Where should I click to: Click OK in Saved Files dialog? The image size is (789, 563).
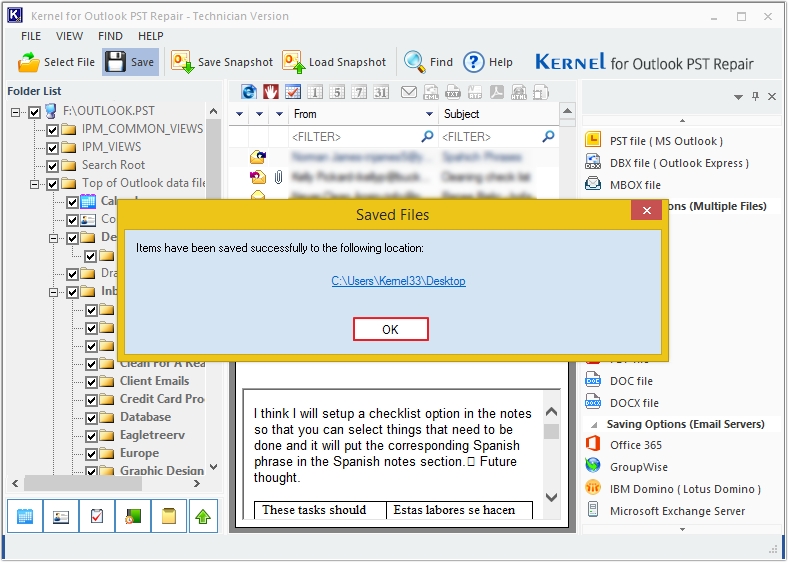390,329
